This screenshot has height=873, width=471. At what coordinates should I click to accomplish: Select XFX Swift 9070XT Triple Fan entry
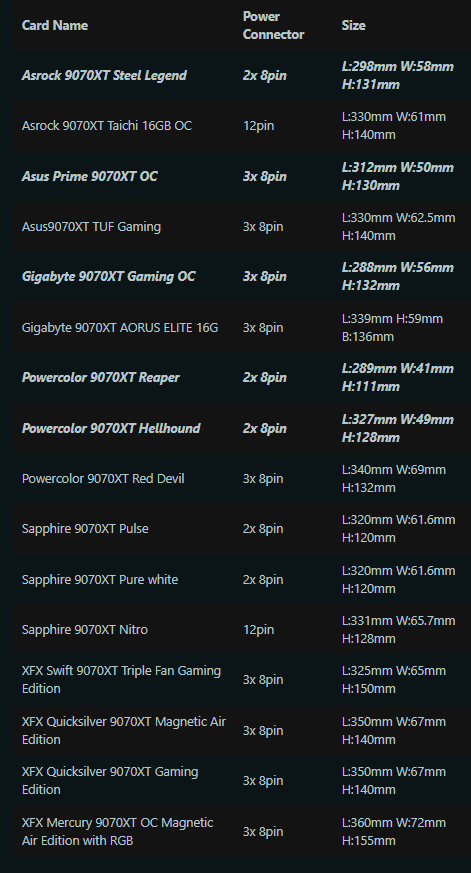coord(121,680)
